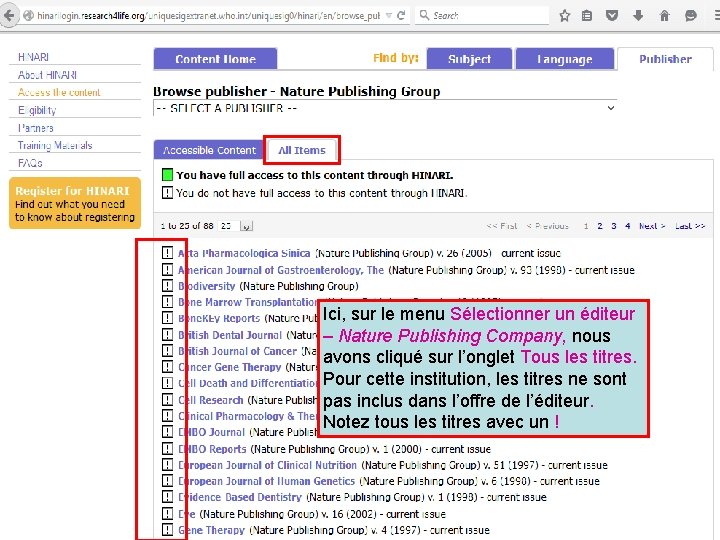Open the downloads arrow icon
Image resolution: width=720 pixels, height=540 pixels.
pyautogui.click(x=638, y=16)
